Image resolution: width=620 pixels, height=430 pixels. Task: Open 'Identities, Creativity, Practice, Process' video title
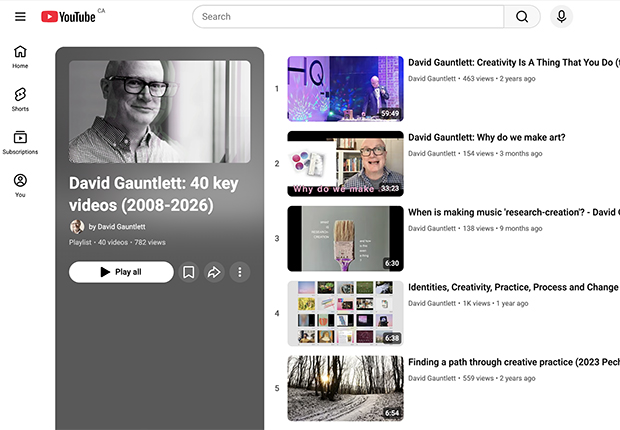pyautogui.click(x=512, y=288)
